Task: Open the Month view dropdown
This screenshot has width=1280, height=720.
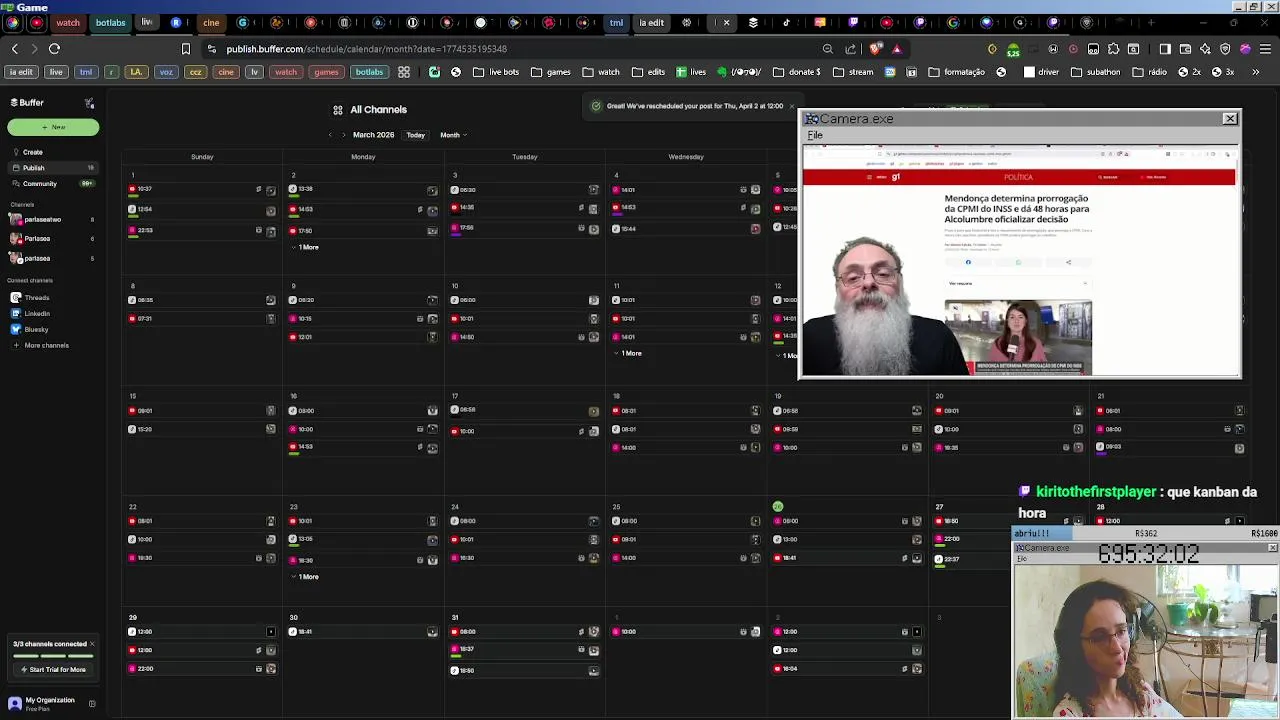Action: point(453,135)
